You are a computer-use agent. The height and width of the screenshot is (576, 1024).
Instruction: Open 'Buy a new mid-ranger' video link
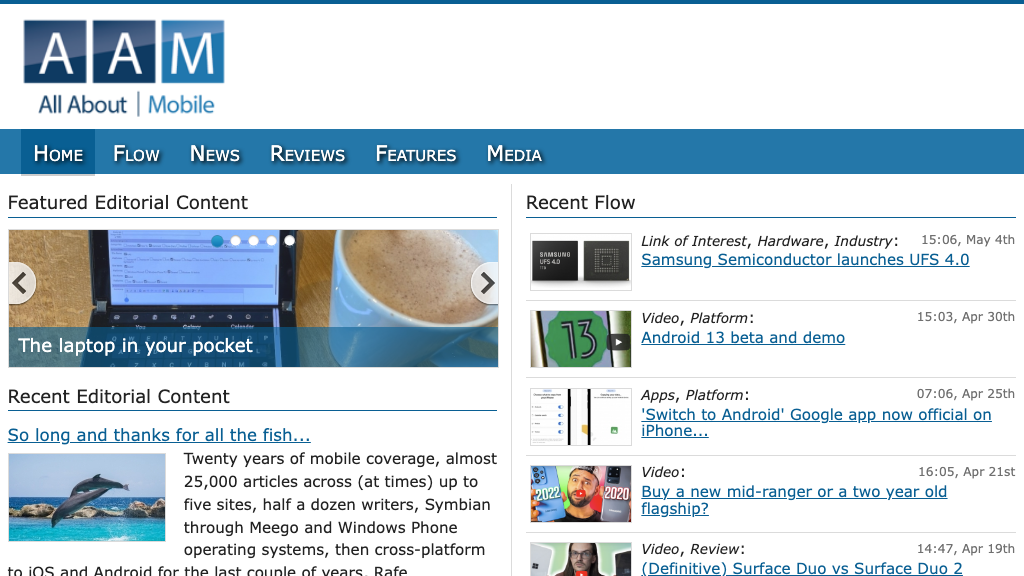(x=793, y=500)
